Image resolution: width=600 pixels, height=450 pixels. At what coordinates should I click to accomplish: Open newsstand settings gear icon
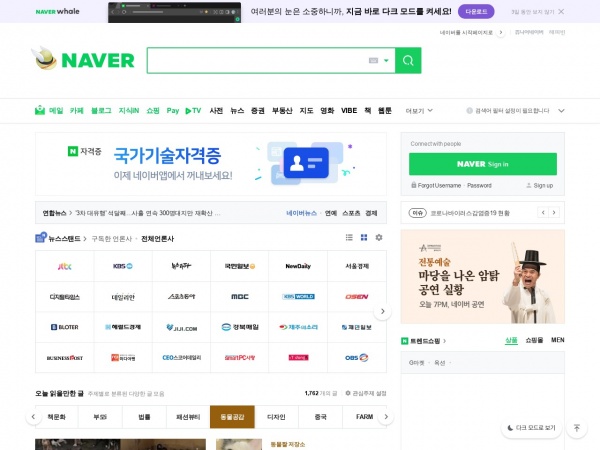coord(379,238)
